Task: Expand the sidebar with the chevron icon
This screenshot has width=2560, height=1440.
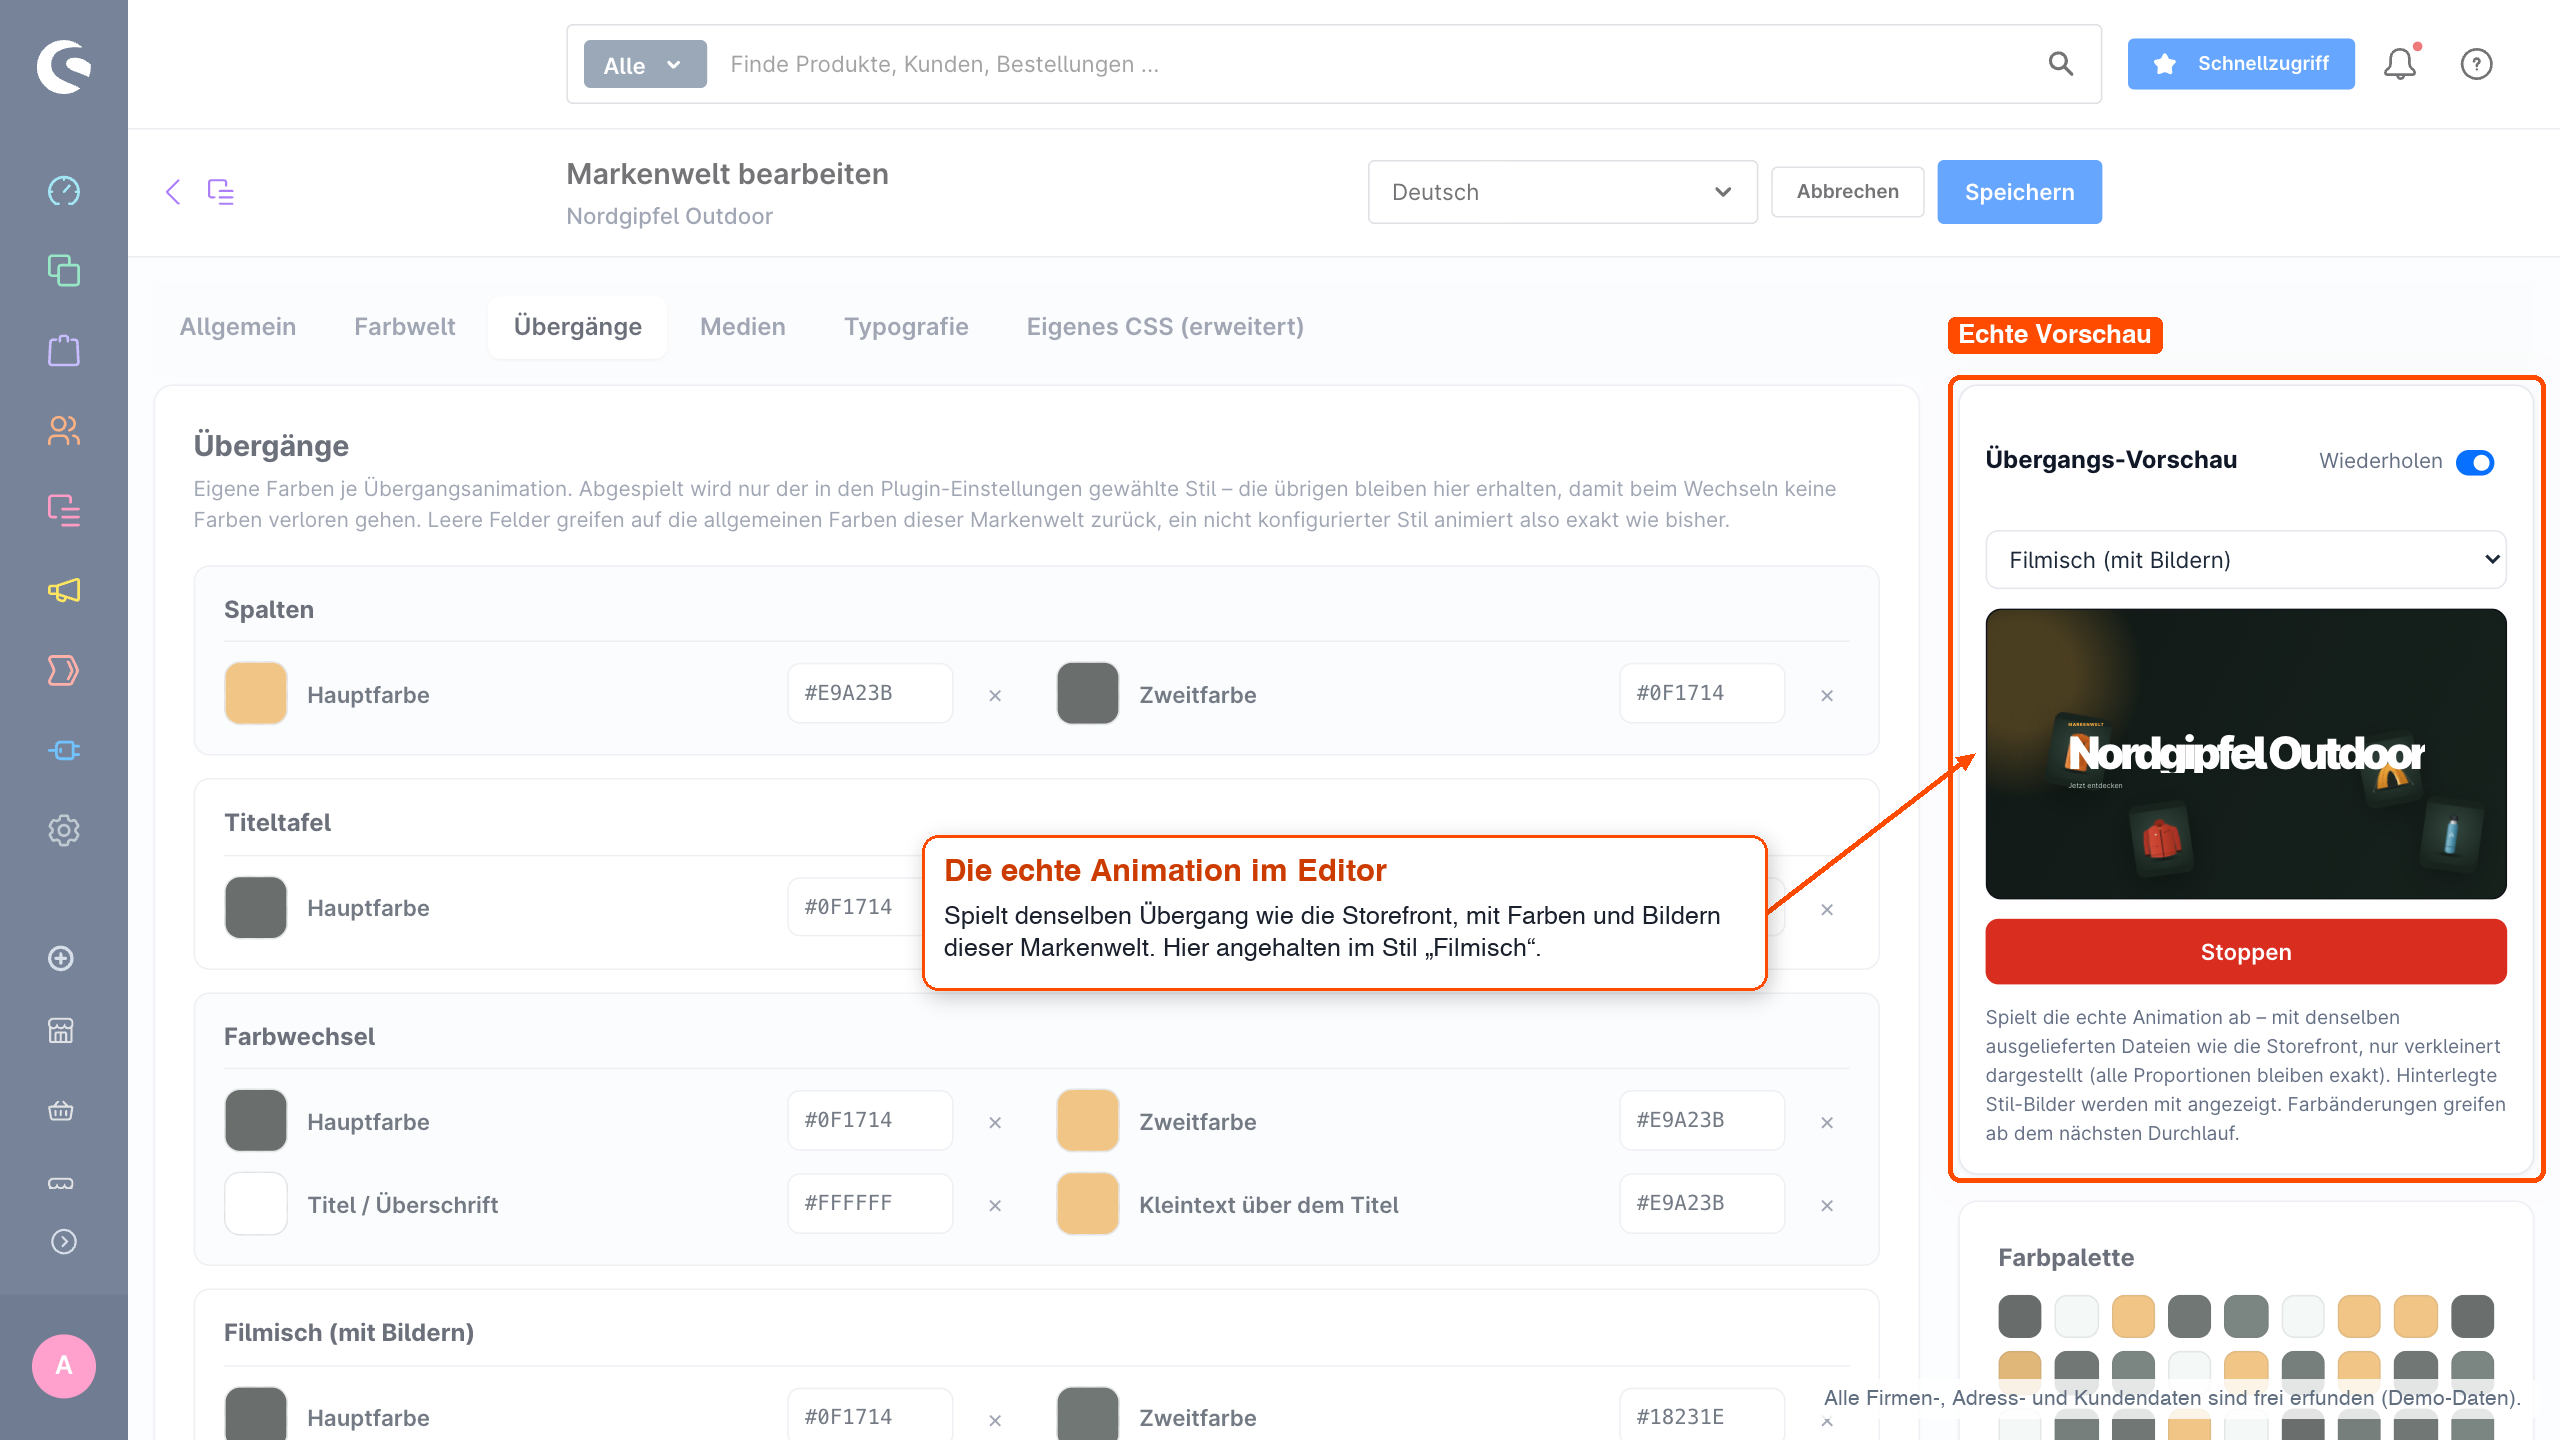Action: [x=63, y=1241]
